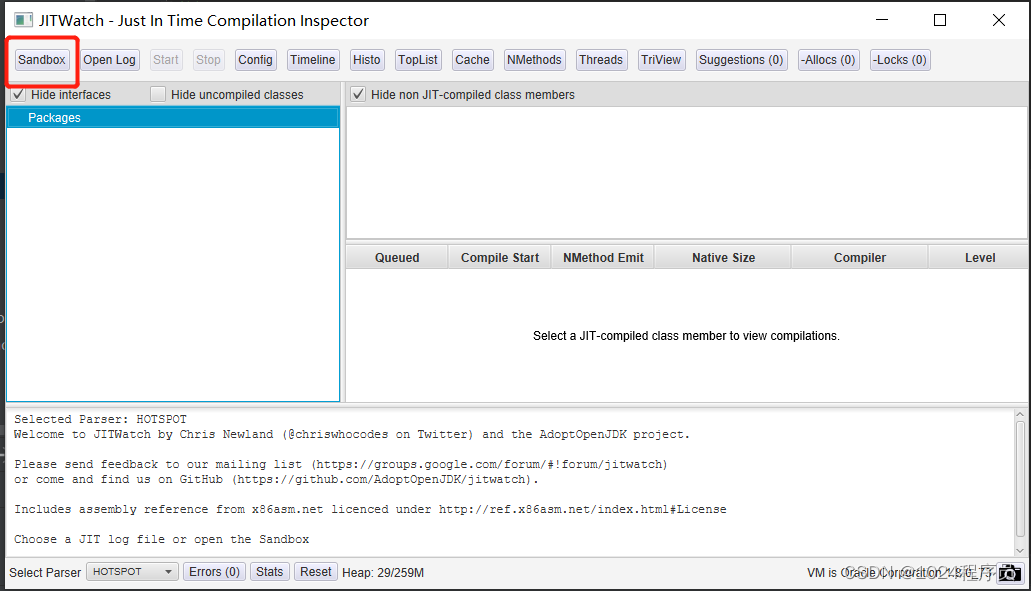The height and width of the screenshot is (591, 1031).
Task: Open the Sandbox button
Action: 41,60
